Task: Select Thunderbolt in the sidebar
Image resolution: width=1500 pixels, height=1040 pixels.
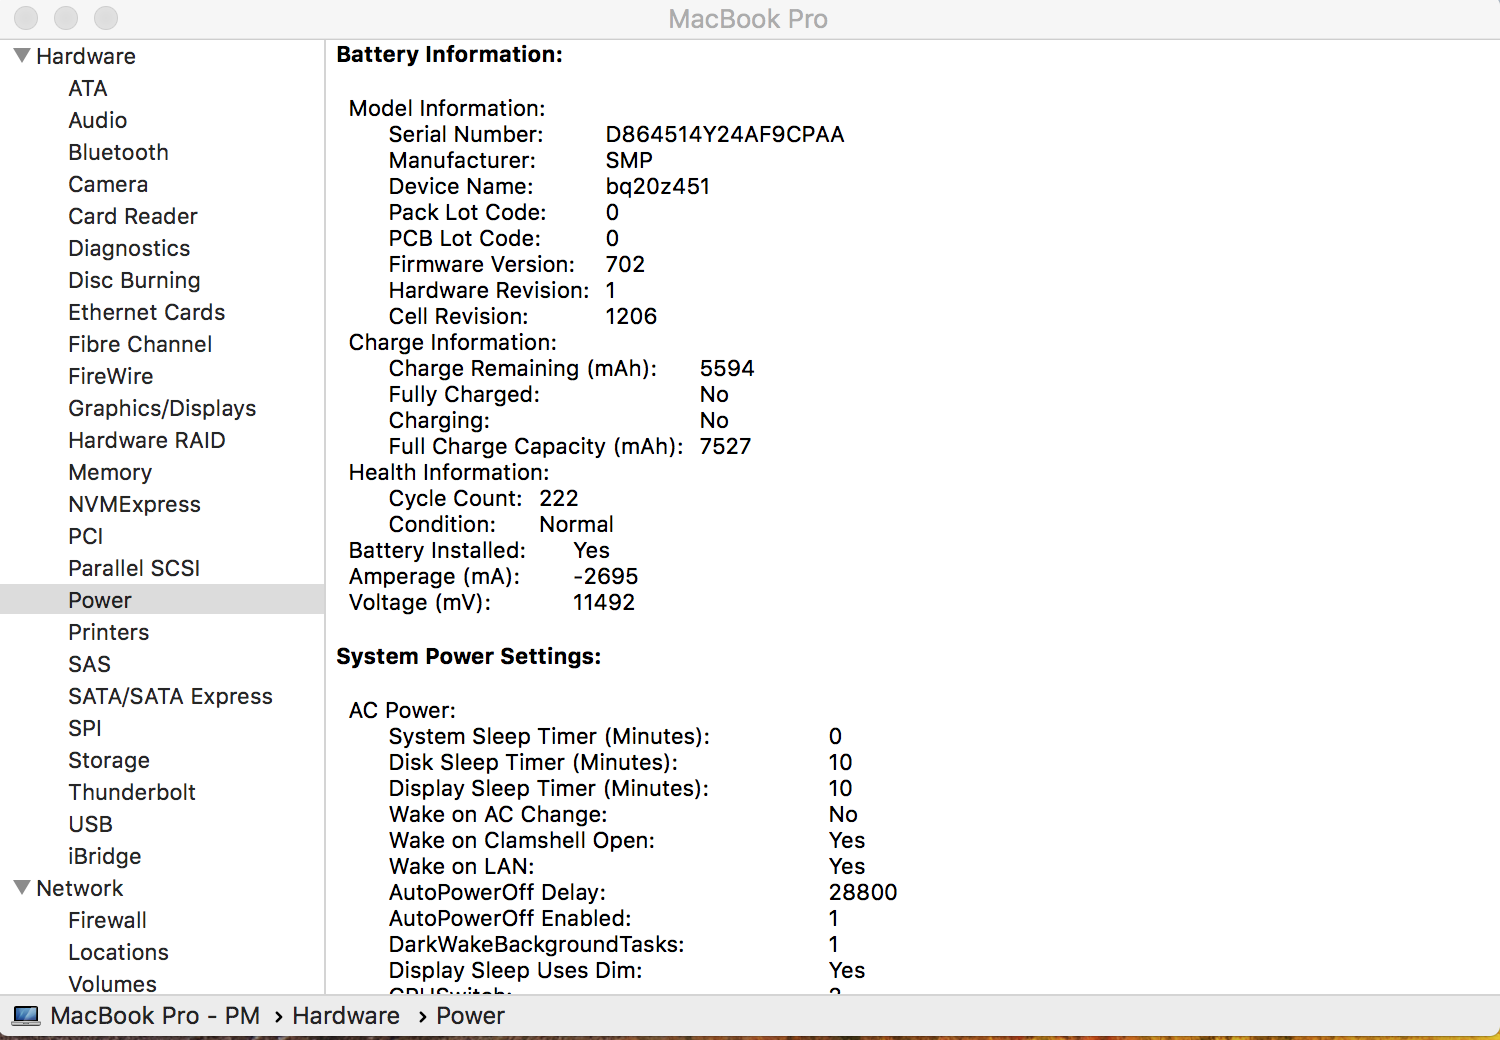Action: click(132, 792)
